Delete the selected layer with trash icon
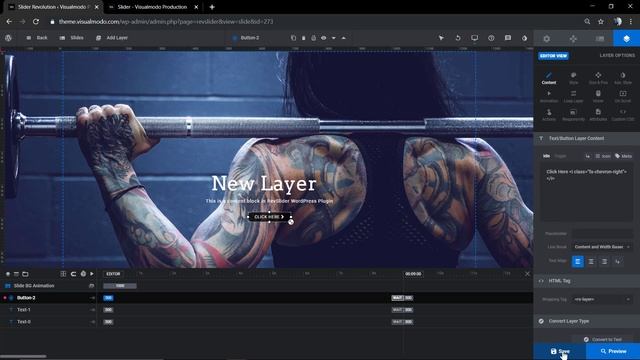This screenshot has width=640, height=360. (x=303, y=38)
